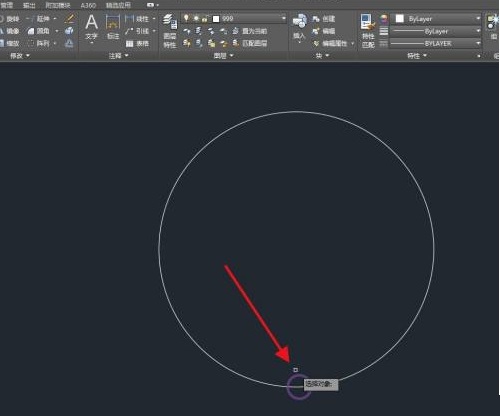Viewport: 500px width, 416px height.
Task: Open 线性 dimension dropdown arrow
Action: (154, 19)
